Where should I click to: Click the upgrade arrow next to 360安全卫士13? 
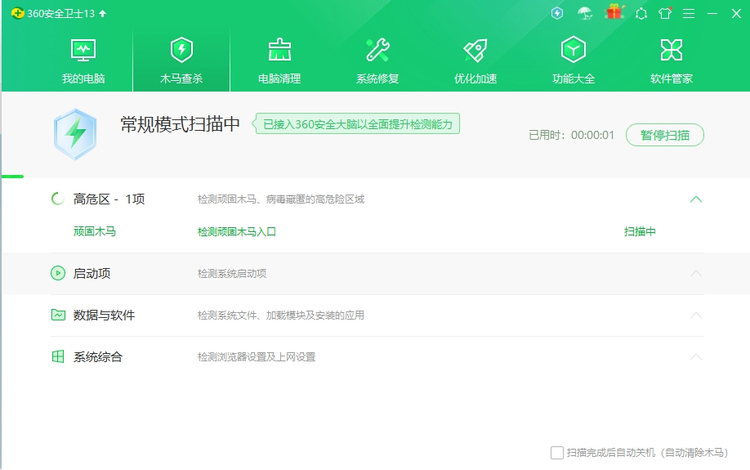pyautogui.click(x=102, y=13)
